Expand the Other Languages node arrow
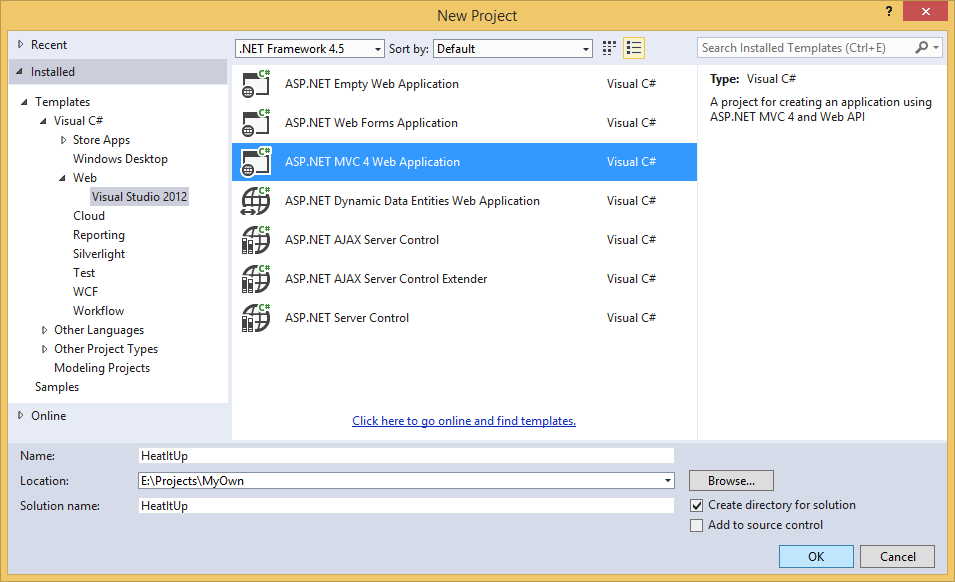 (x=44, y=330)
